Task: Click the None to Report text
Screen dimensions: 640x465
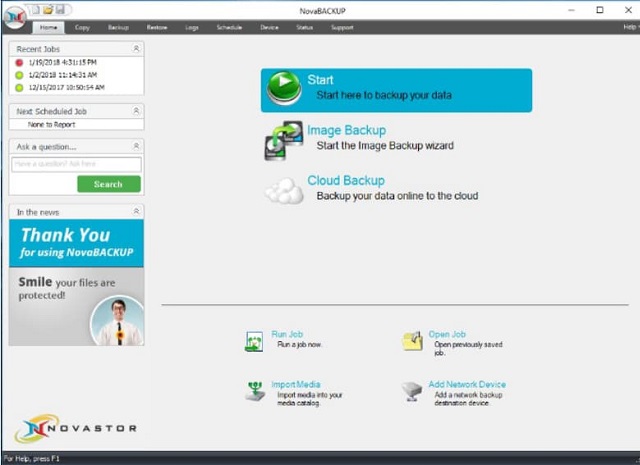Action: pyautogui.click(x=51, y=125)
